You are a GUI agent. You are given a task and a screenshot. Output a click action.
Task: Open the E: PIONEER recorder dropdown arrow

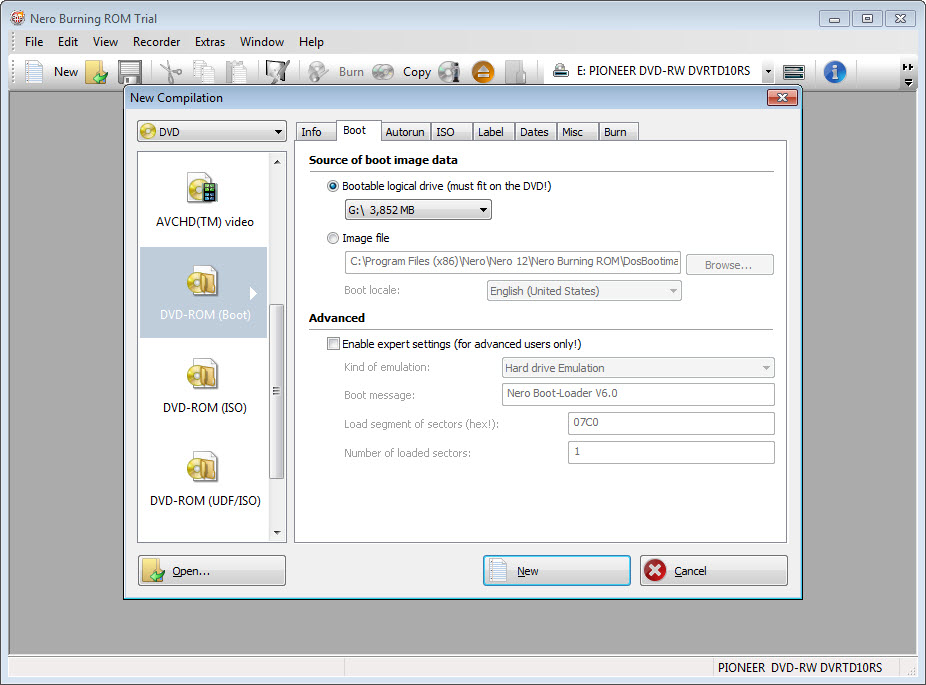768,71
